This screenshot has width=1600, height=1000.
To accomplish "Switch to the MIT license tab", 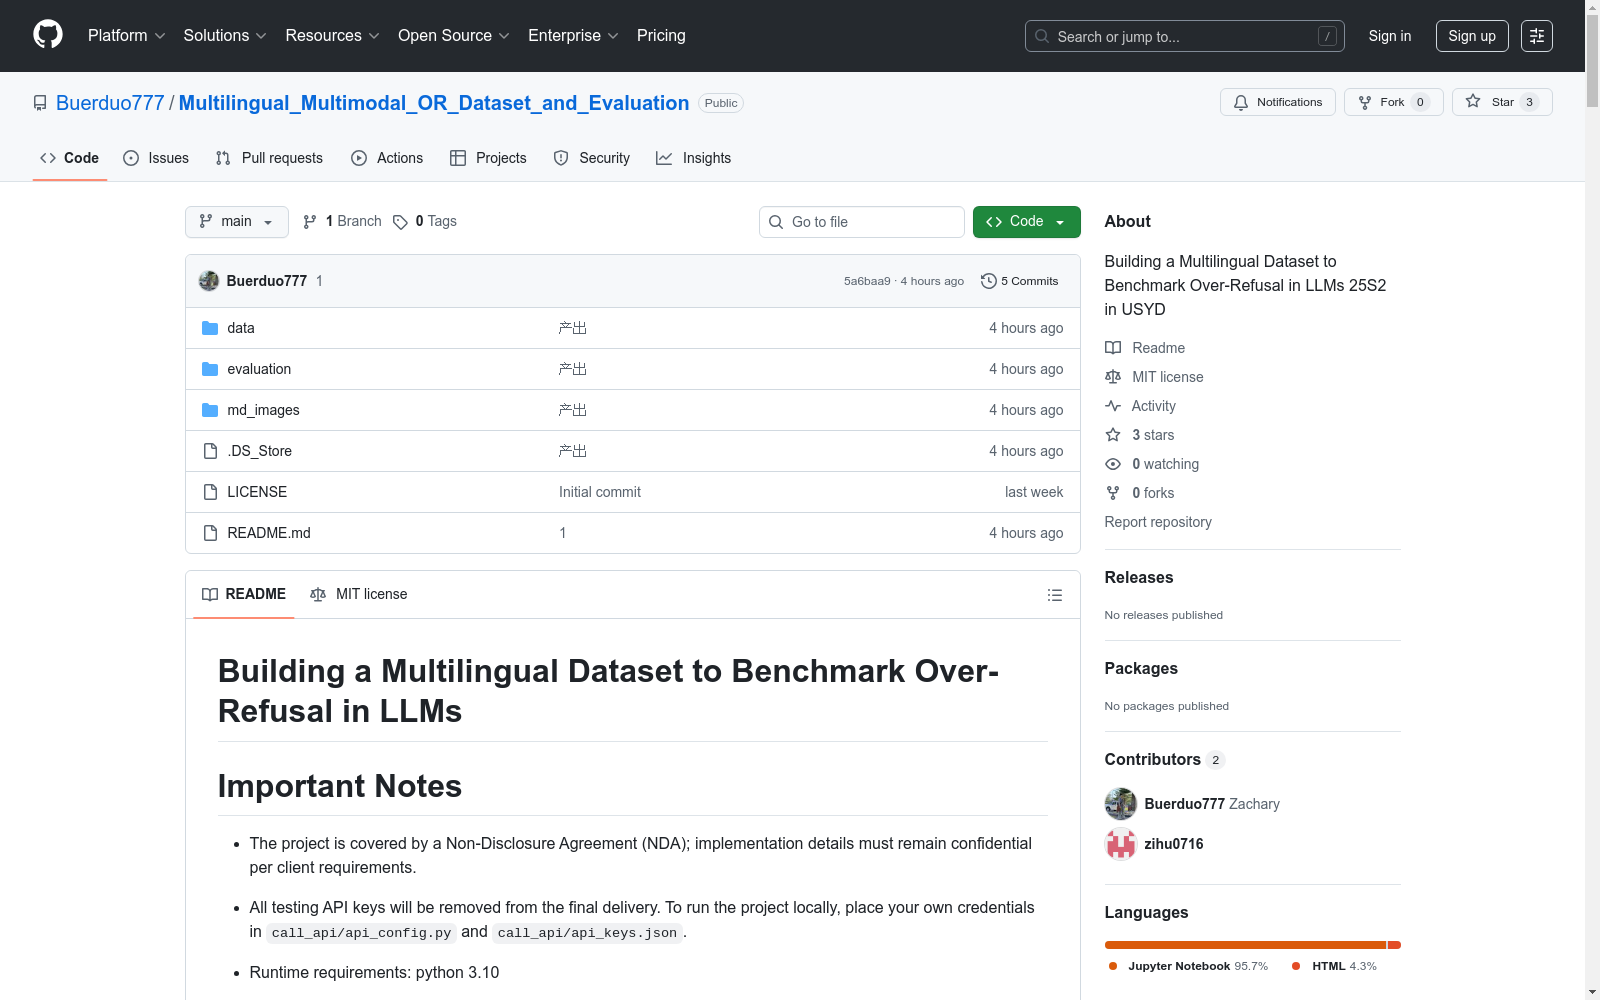I will (359, 595).
